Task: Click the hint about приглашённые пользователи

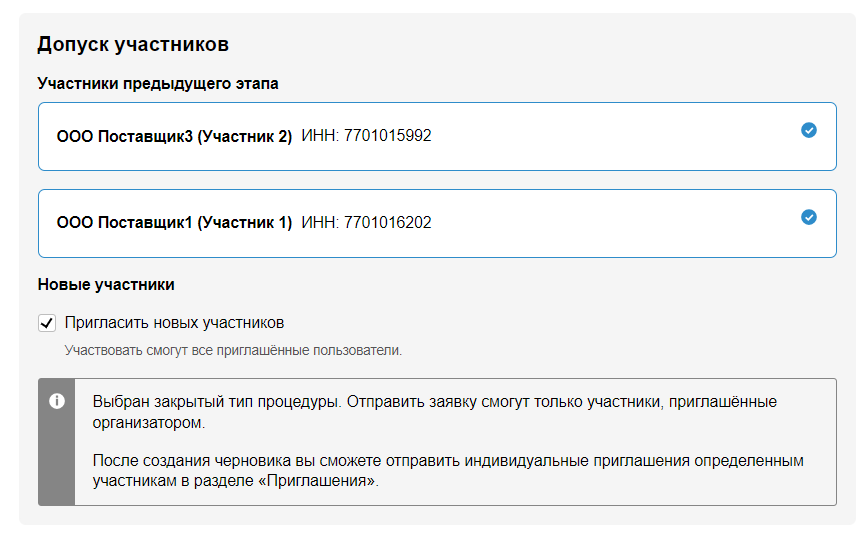Action: tap(233, 351)
